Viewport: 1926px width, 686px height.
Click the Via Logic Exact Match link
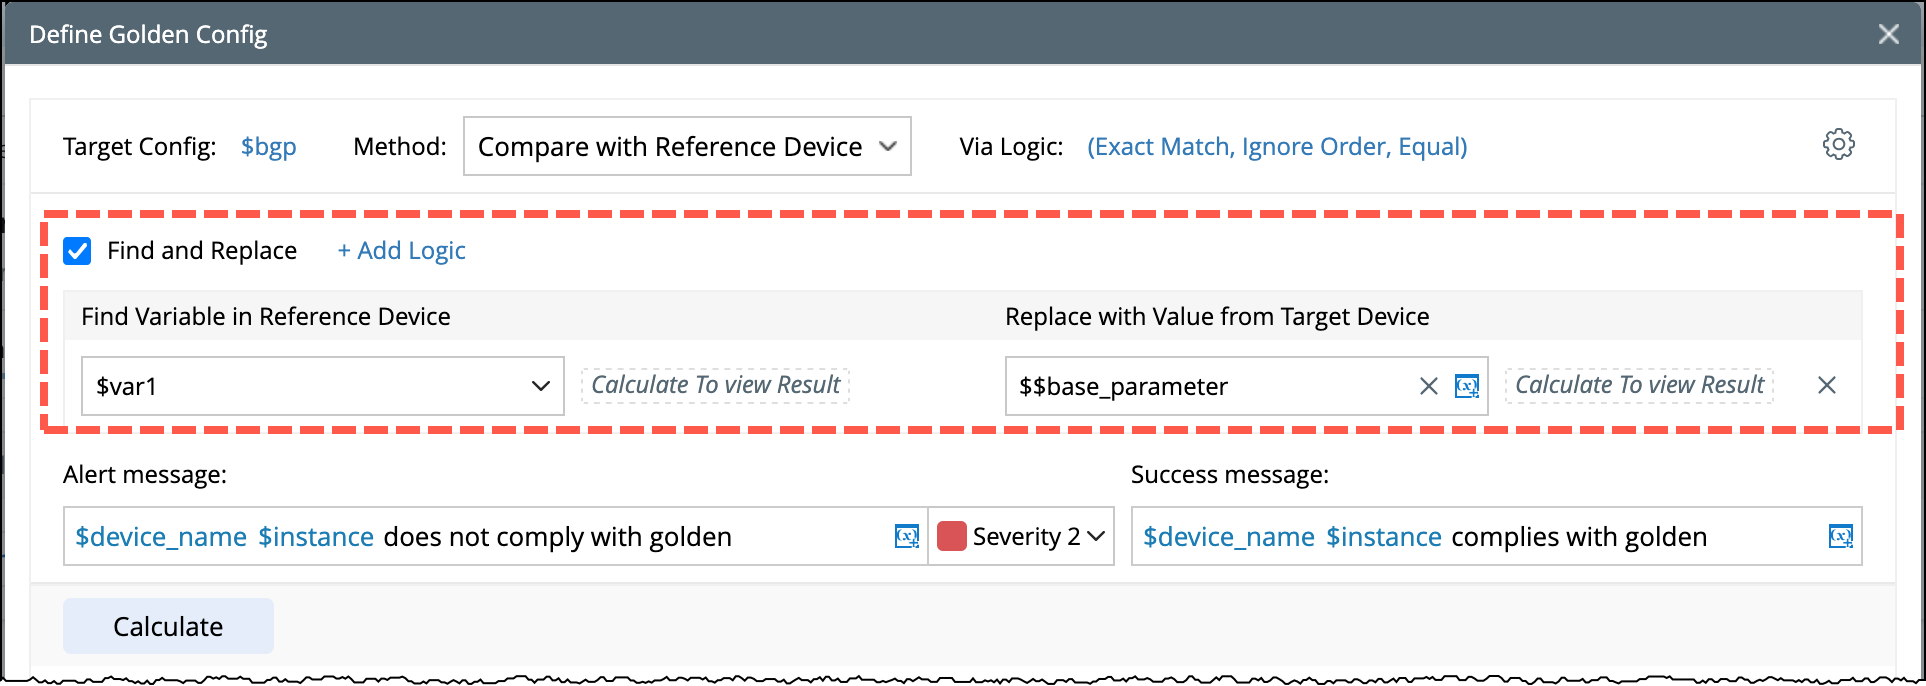[x=1276, y=147]
